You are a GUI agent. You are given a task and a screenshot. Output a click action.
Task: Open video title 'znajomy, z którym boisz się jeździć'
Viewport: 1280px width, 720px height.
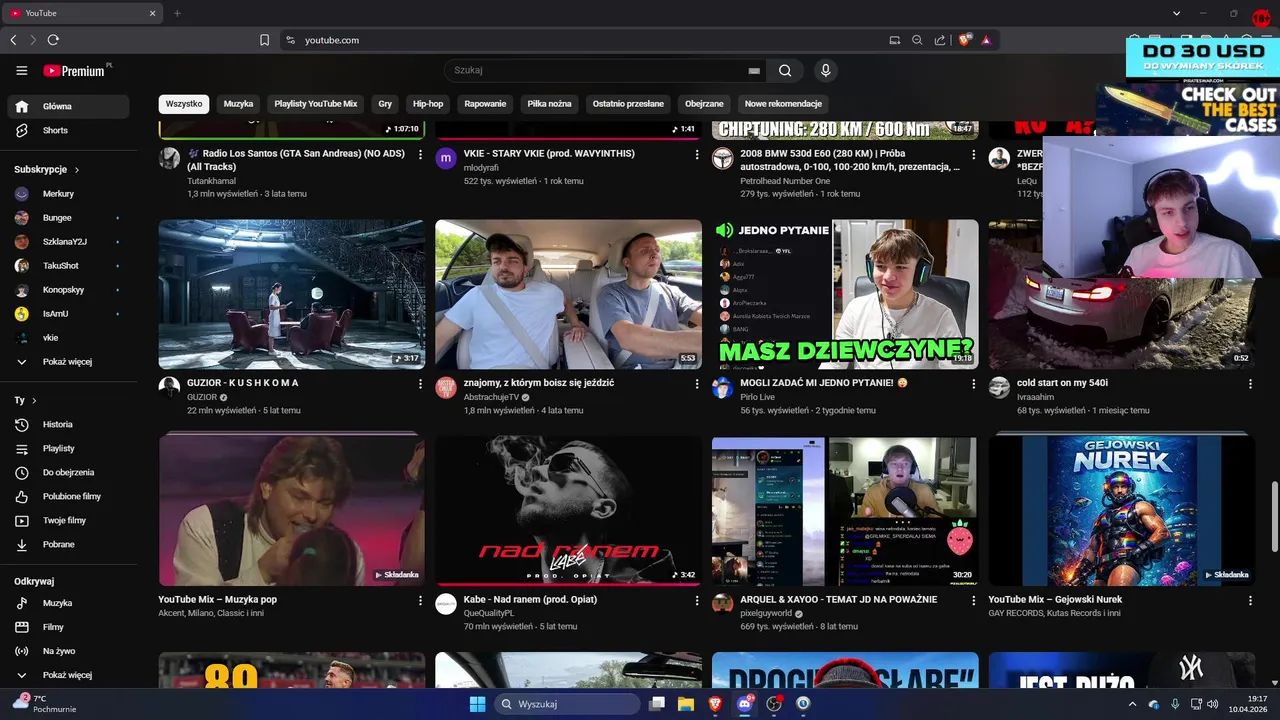click(539, 383)
